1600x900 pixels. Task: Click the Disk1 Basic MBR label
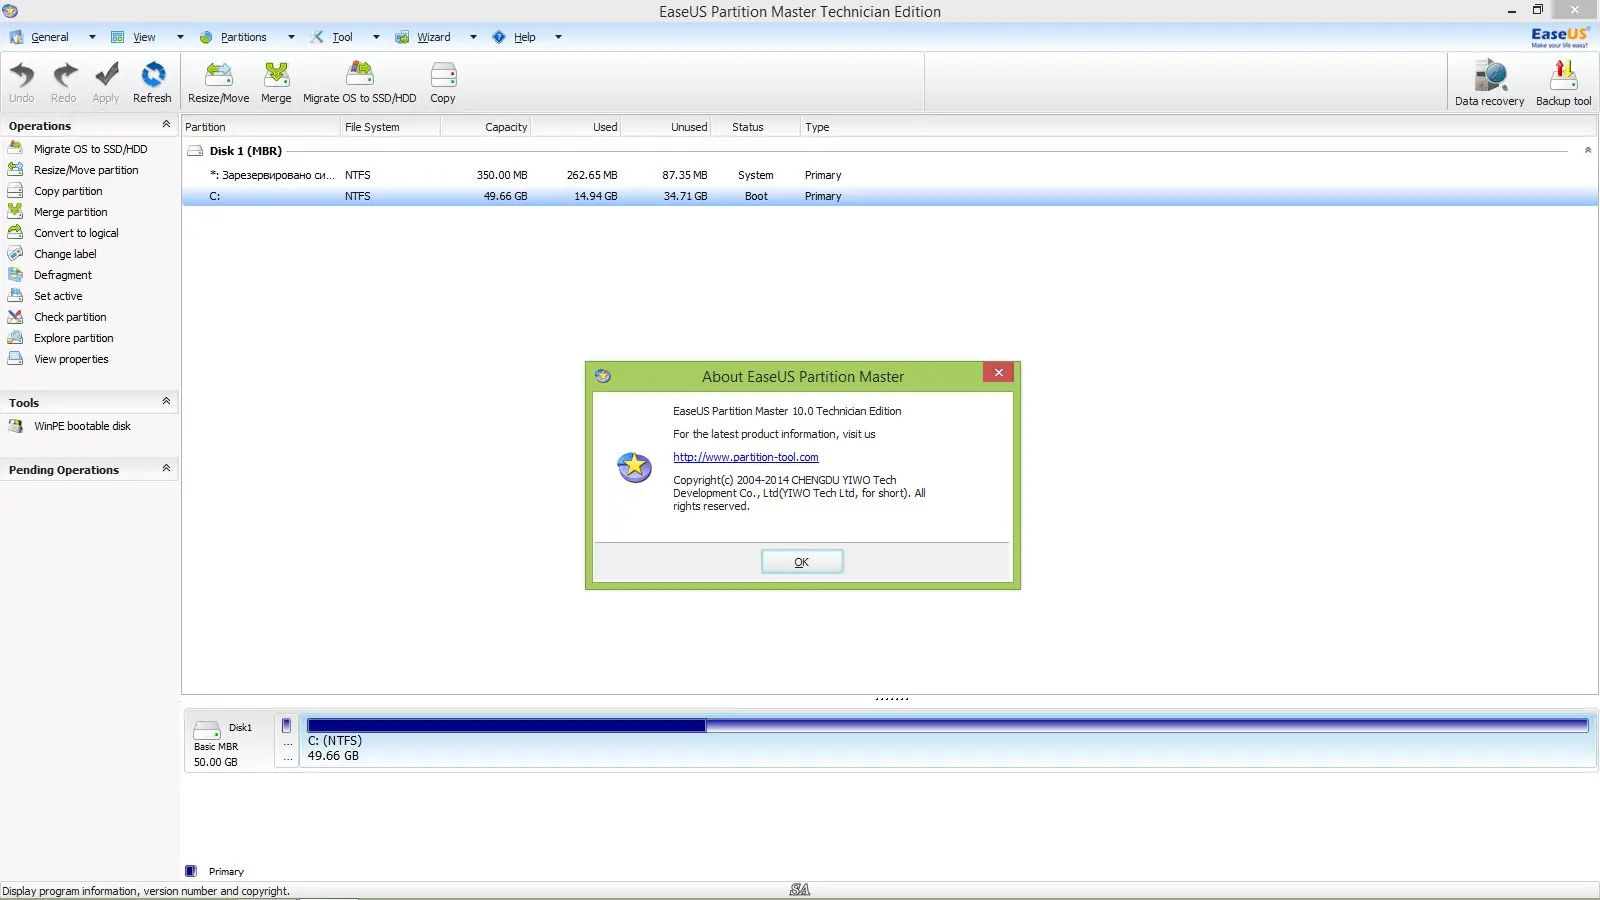click(228, 743)
